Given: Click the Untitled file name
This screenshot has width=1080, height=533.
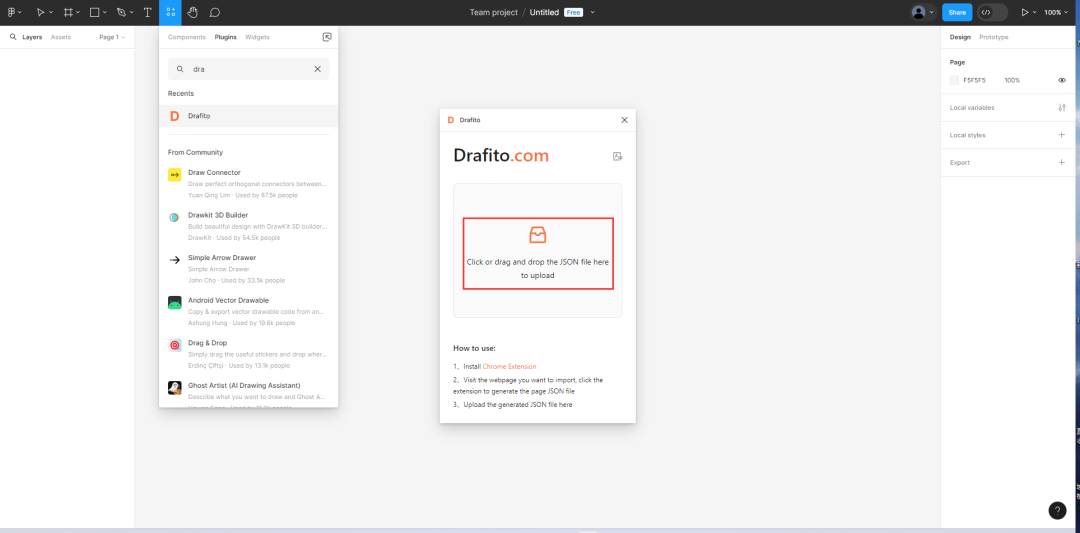Looking at the screenshot, I should click(x=544, y=12).
